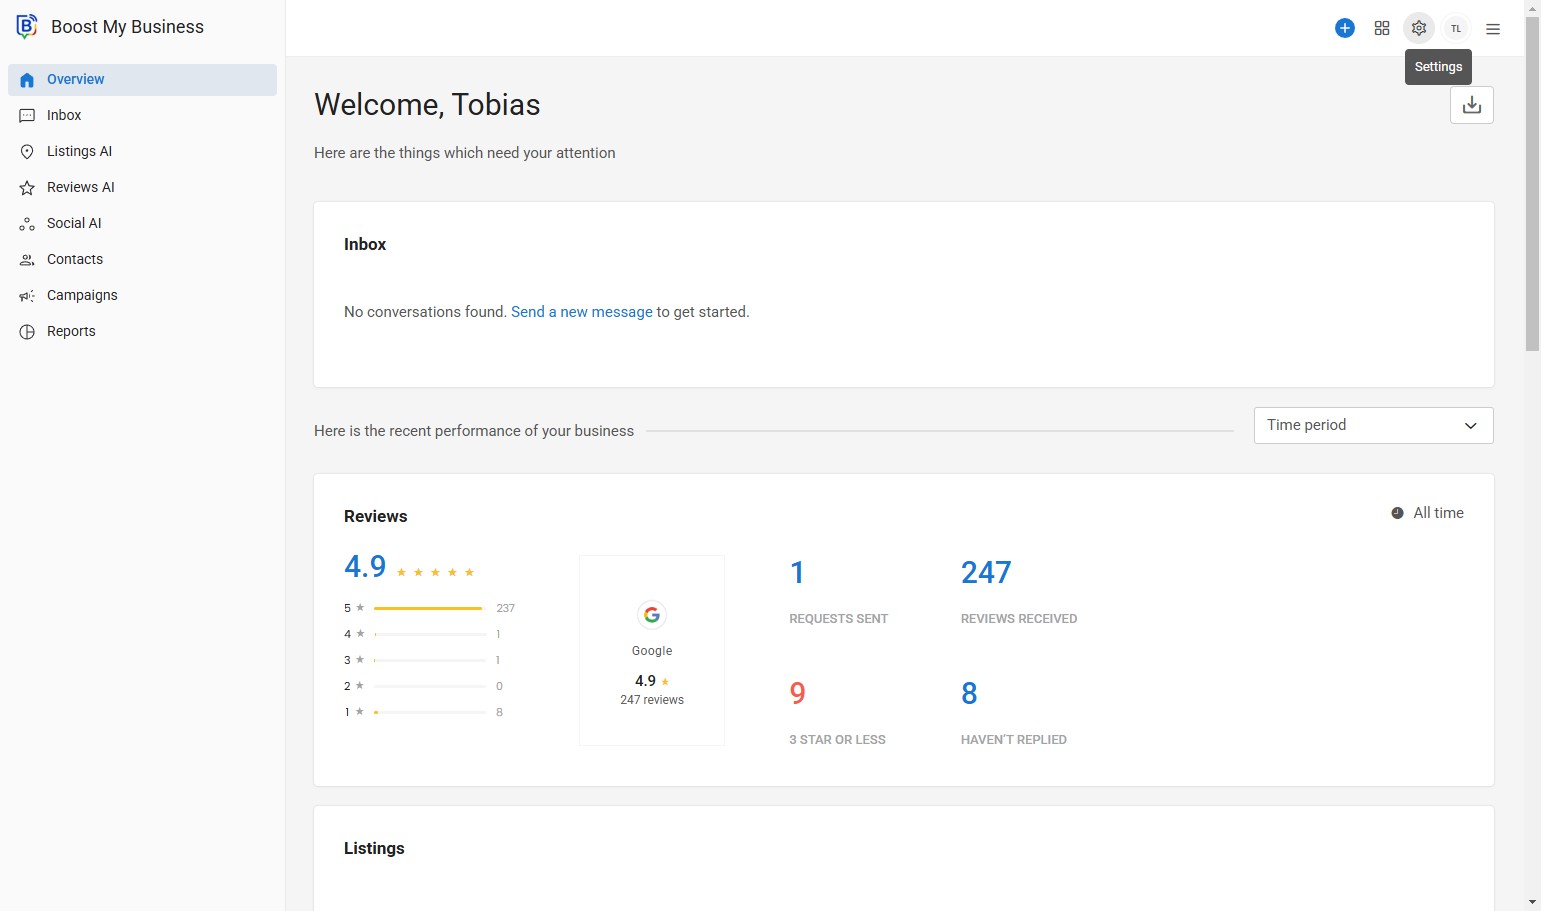Viewport: 1541px width, 911px height.
Task: Select Social AI in sidebar
Action: (74, 223)
